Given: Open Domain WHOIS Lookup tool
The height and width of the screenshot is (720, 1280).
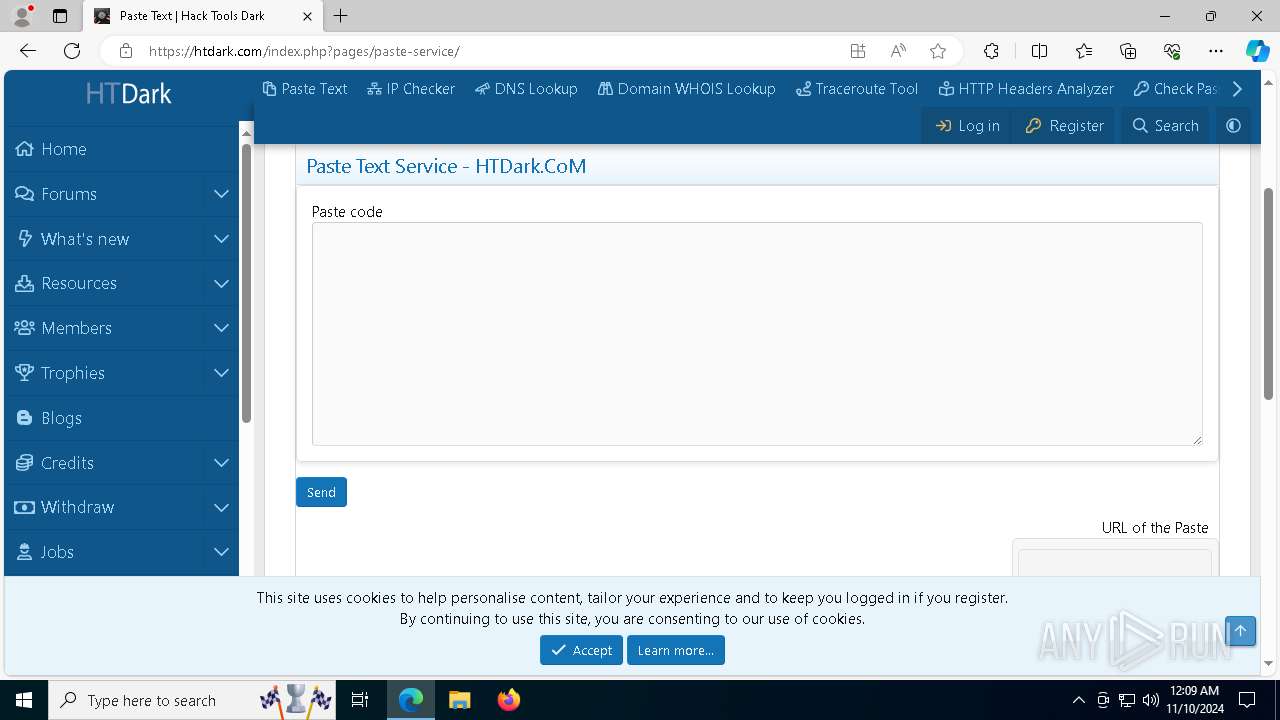Looking at the screenshot, I should click(x=687, y=89).
